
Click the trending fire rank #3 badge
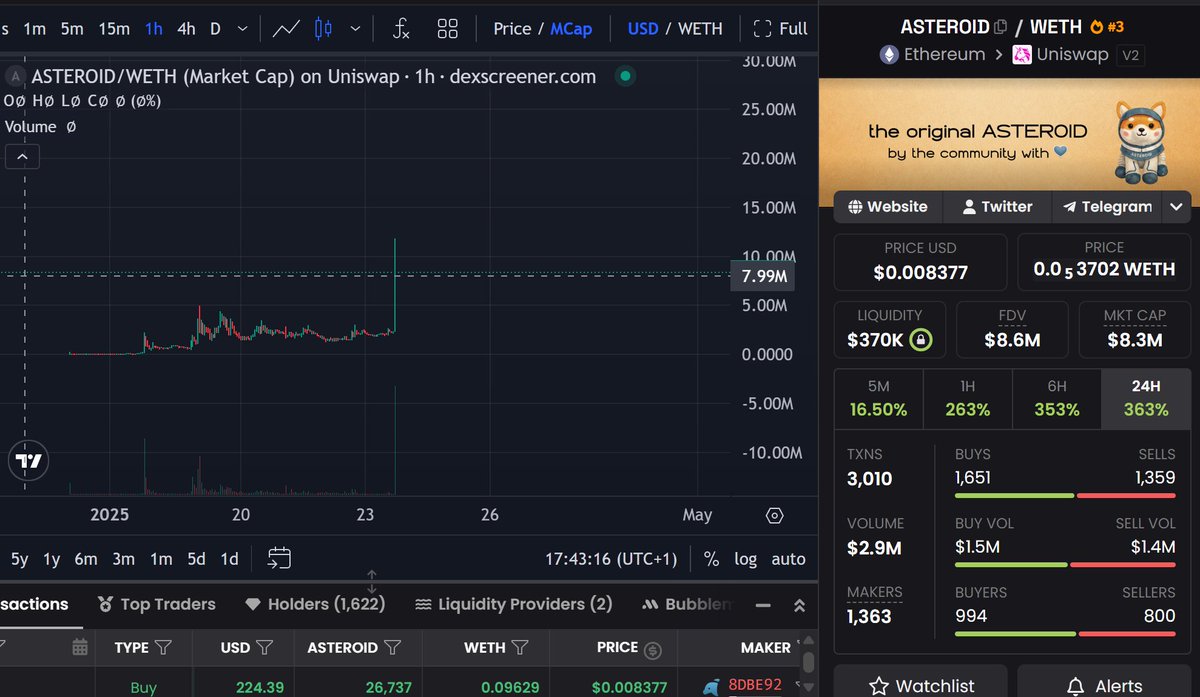[x=1107, y=27]
